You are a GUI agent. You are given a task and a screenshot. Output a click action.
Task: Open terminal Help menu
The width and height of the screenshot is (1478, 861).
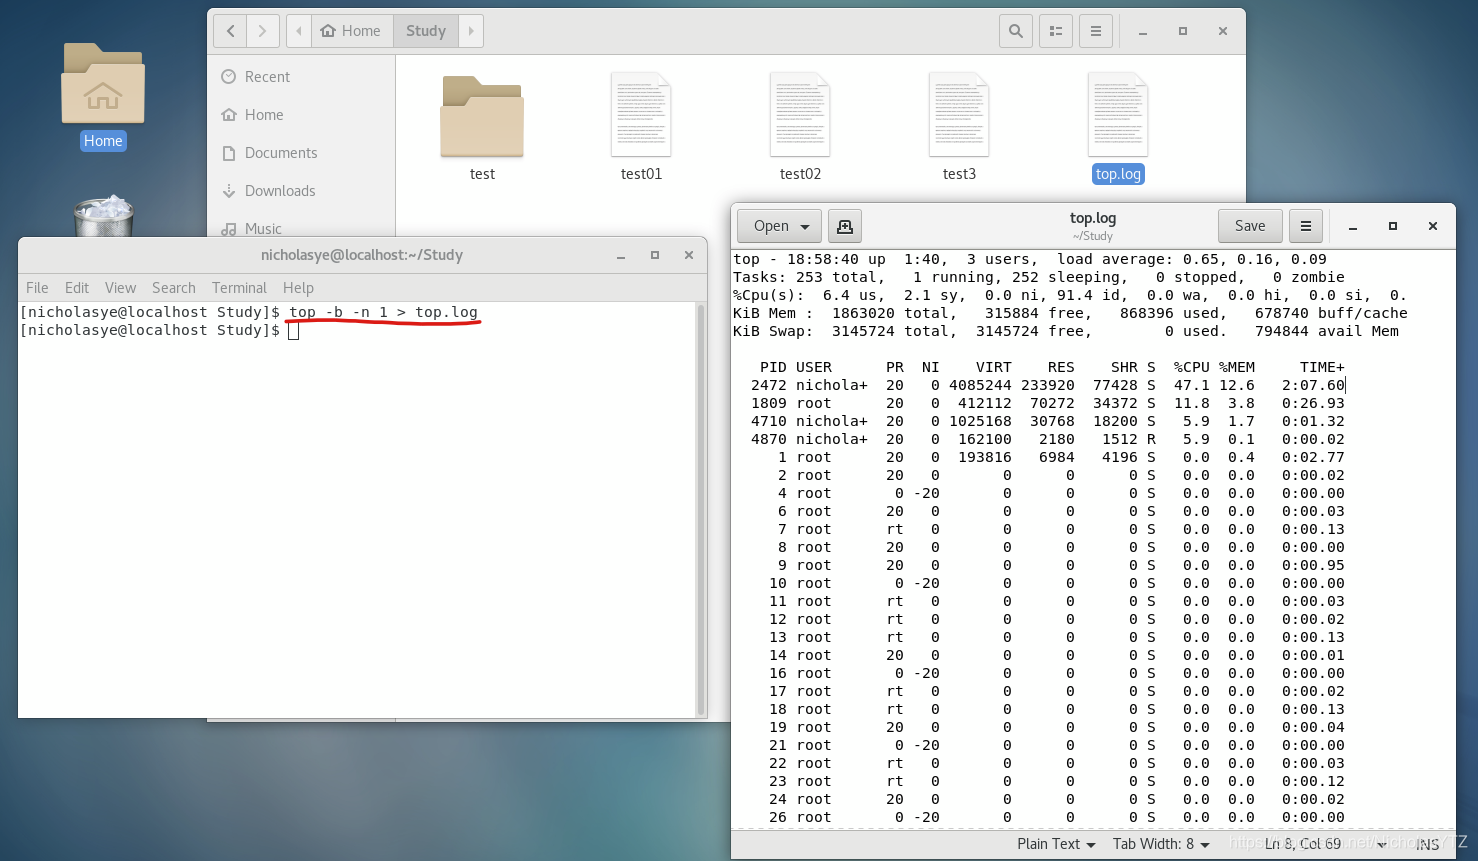(298, 288)
